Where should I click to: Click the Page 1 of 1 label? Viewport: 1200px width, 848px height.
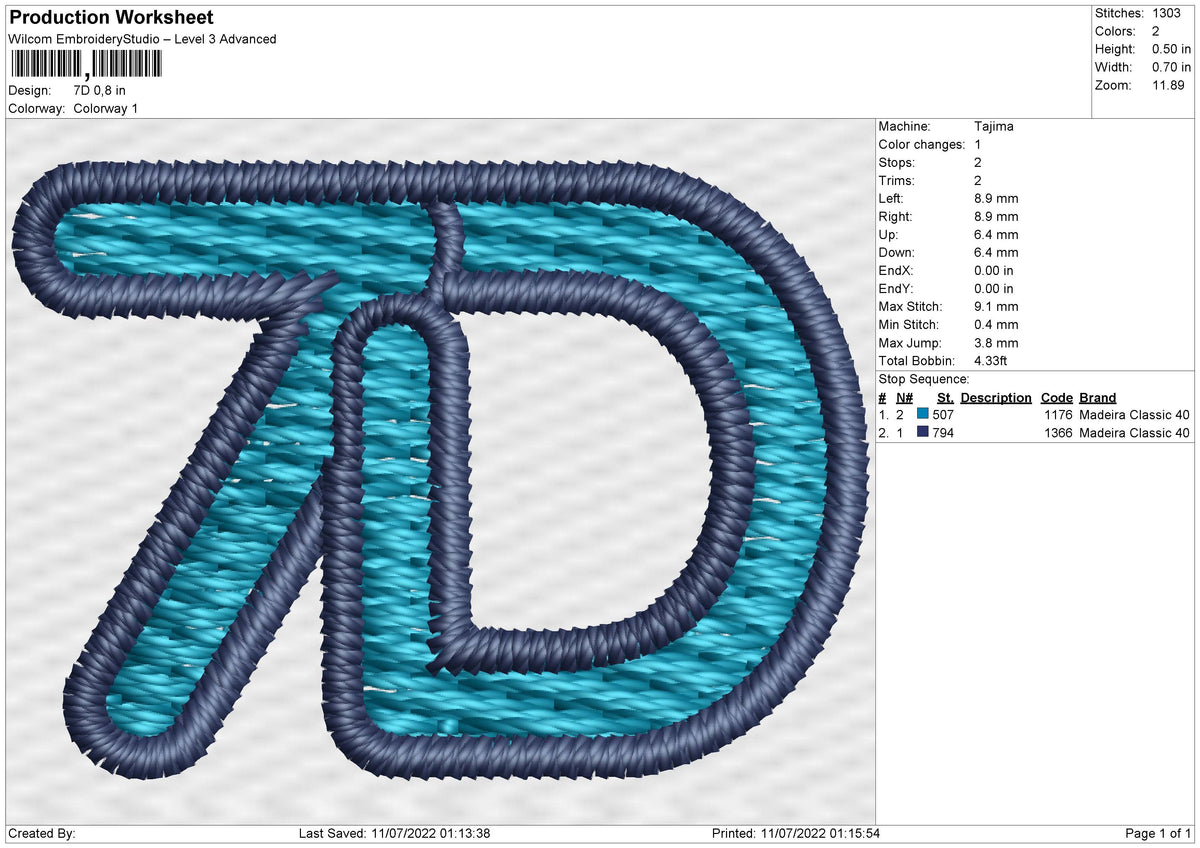pos(1156,831)
